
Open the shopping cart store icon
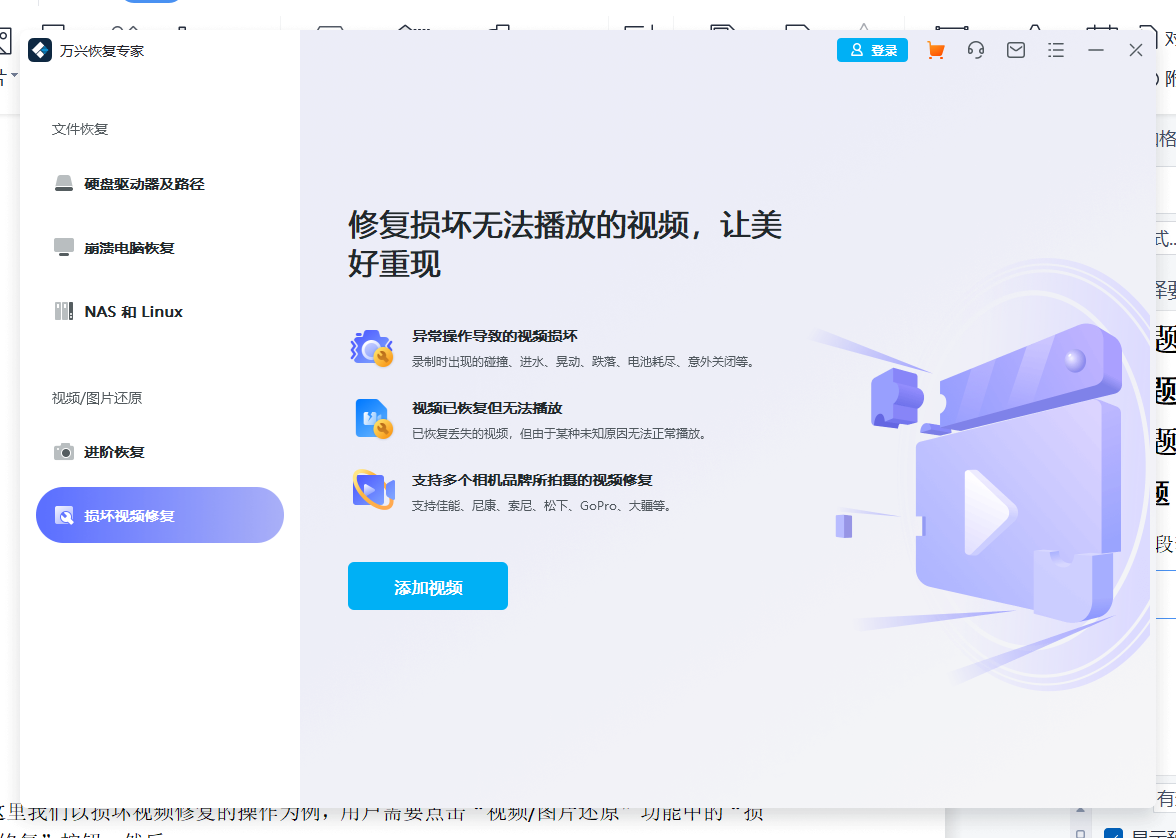[x=936, y=49]
